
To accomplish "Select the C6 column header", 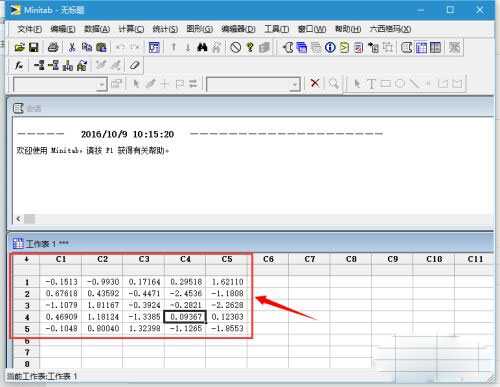I will coord(268,259).
